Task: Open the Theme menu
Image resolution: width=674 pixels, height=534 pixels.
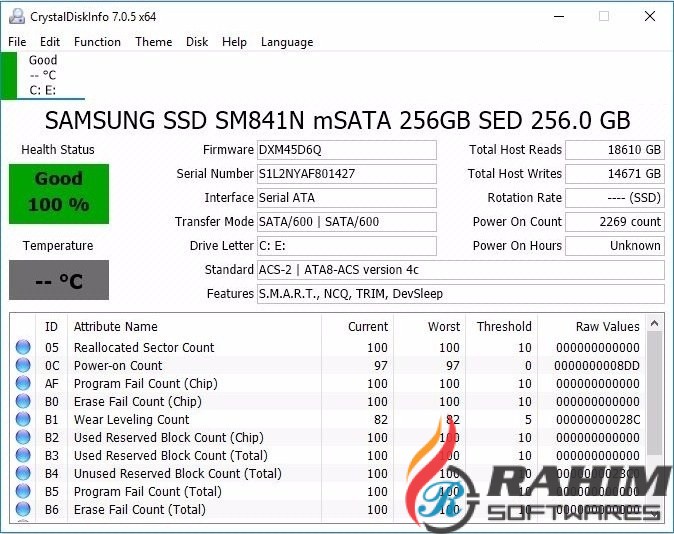Action: coord(153,42)
